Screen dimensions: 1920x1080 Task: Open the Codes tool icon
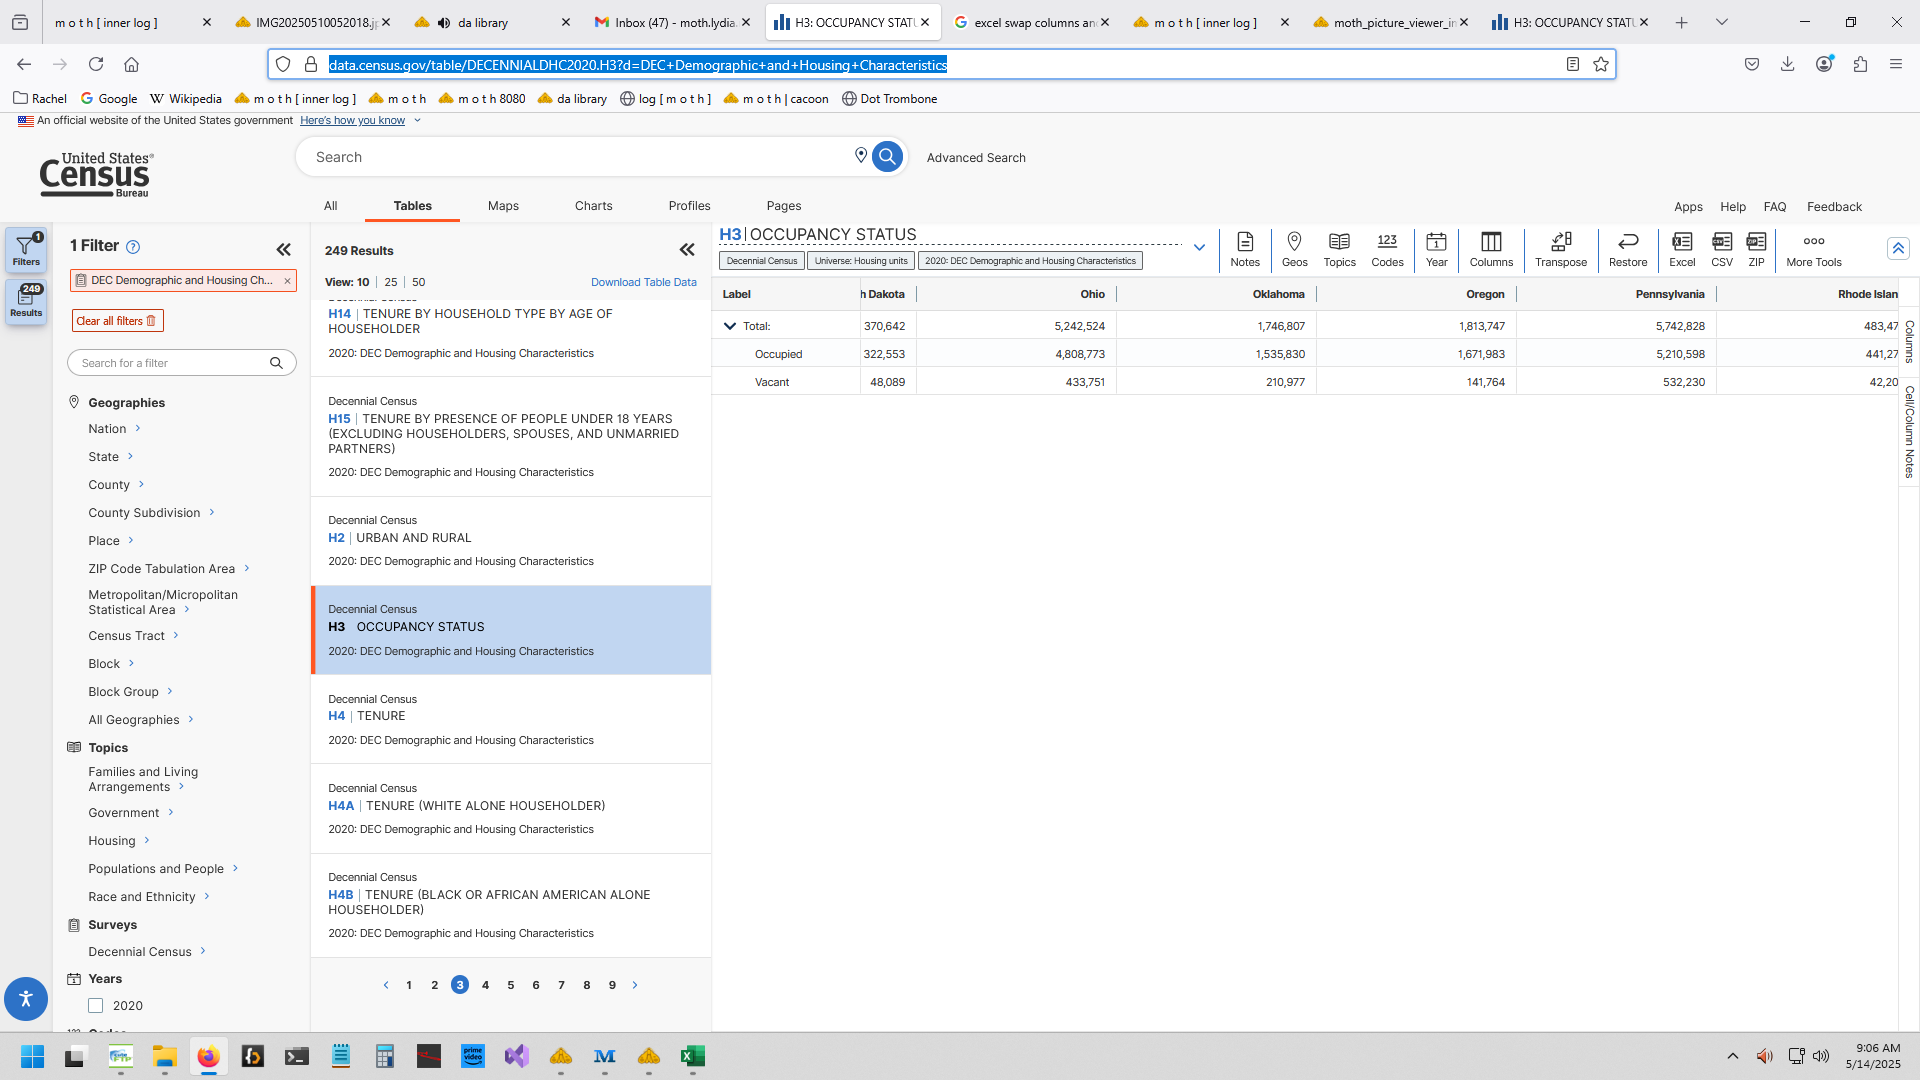[x=1386, y=249]
